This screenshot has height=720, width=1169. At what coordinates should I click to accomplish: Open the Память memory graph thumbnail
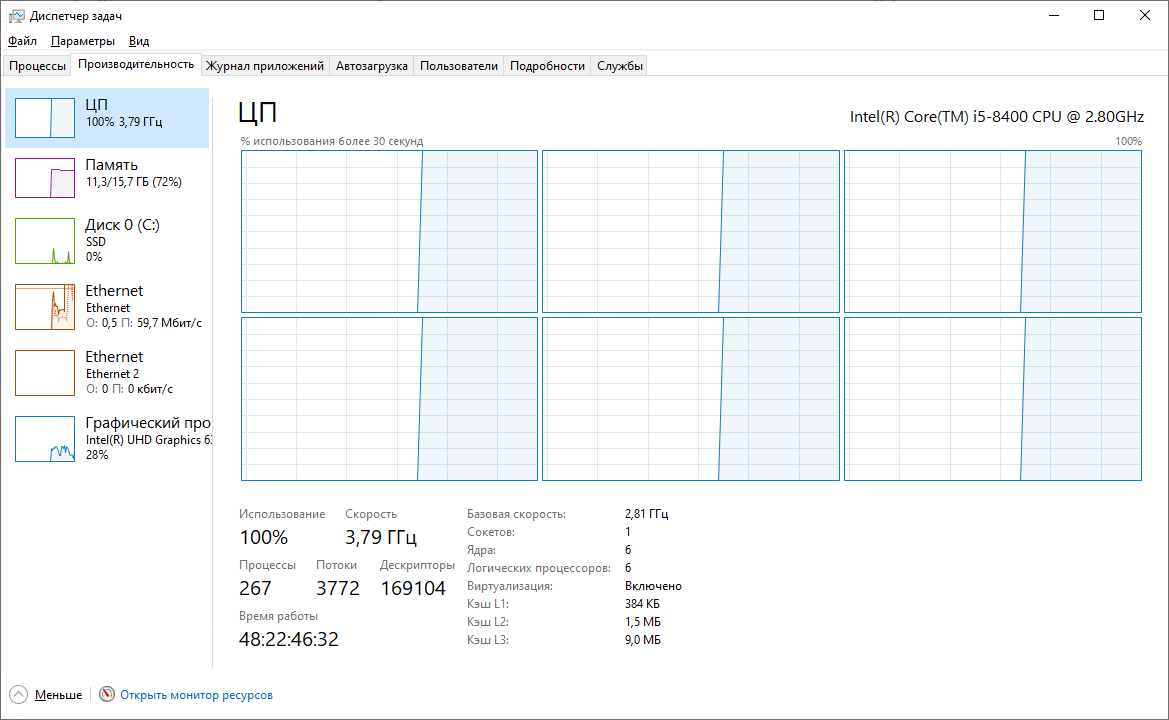click(45, 177)
